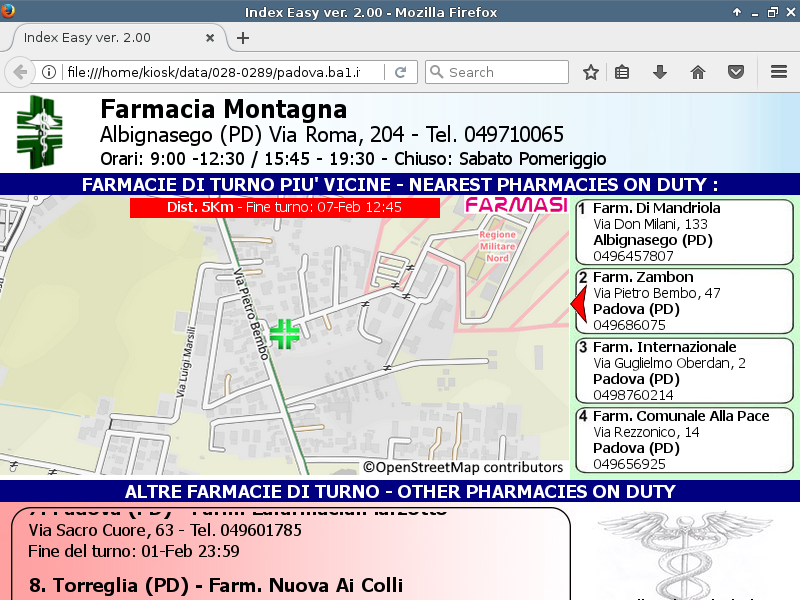Open a new tab with plus button
Viewport: 800px width, 600px height.
click(x=243, y=38)
